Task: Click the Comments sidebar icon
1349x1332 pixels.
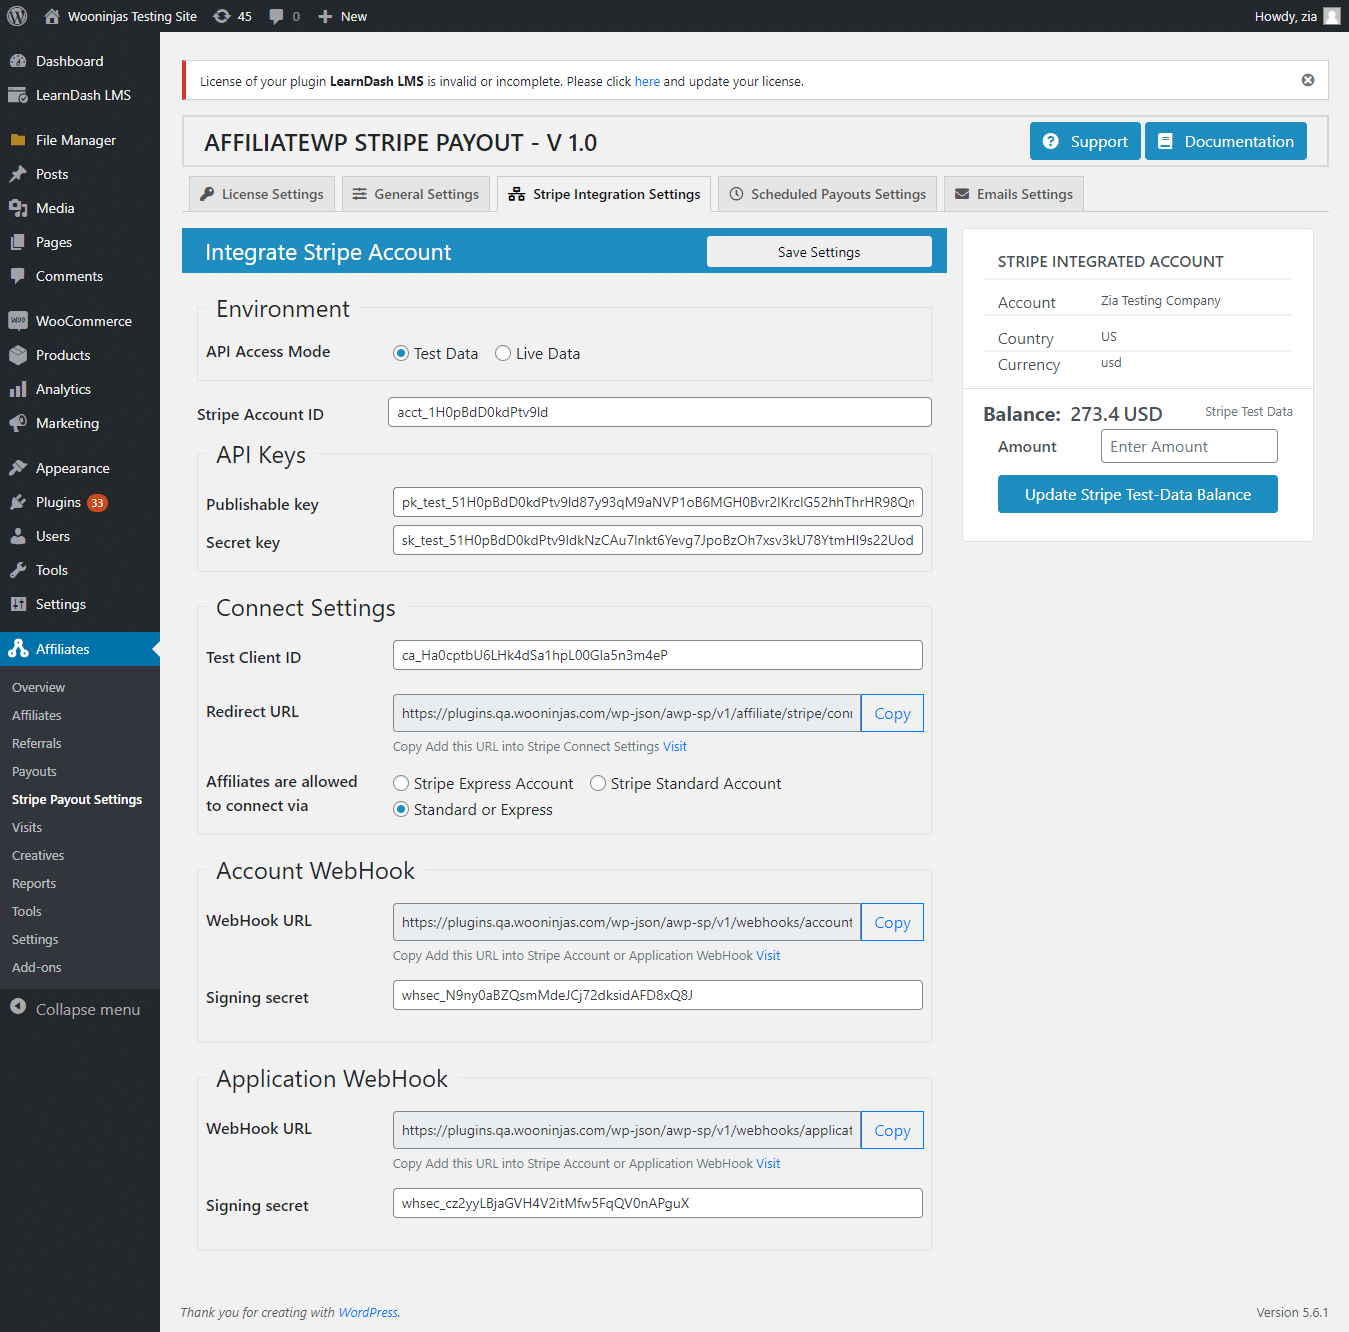Action: tap(18, 276)
